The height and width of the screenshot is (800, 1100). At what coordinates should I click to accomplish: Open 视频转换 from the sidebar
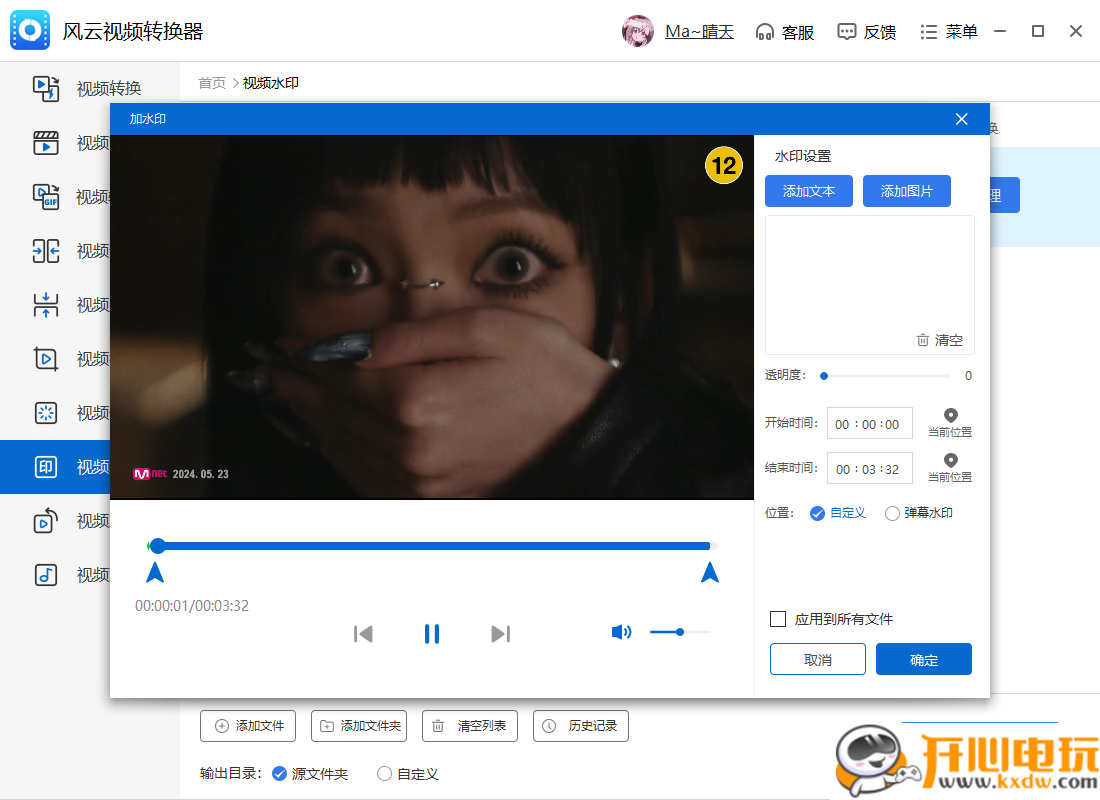coord(88,88)
